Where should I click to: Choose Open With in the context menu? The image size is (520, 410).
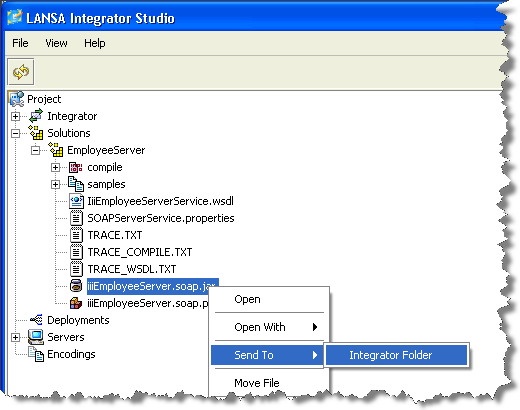click(260, 327)
